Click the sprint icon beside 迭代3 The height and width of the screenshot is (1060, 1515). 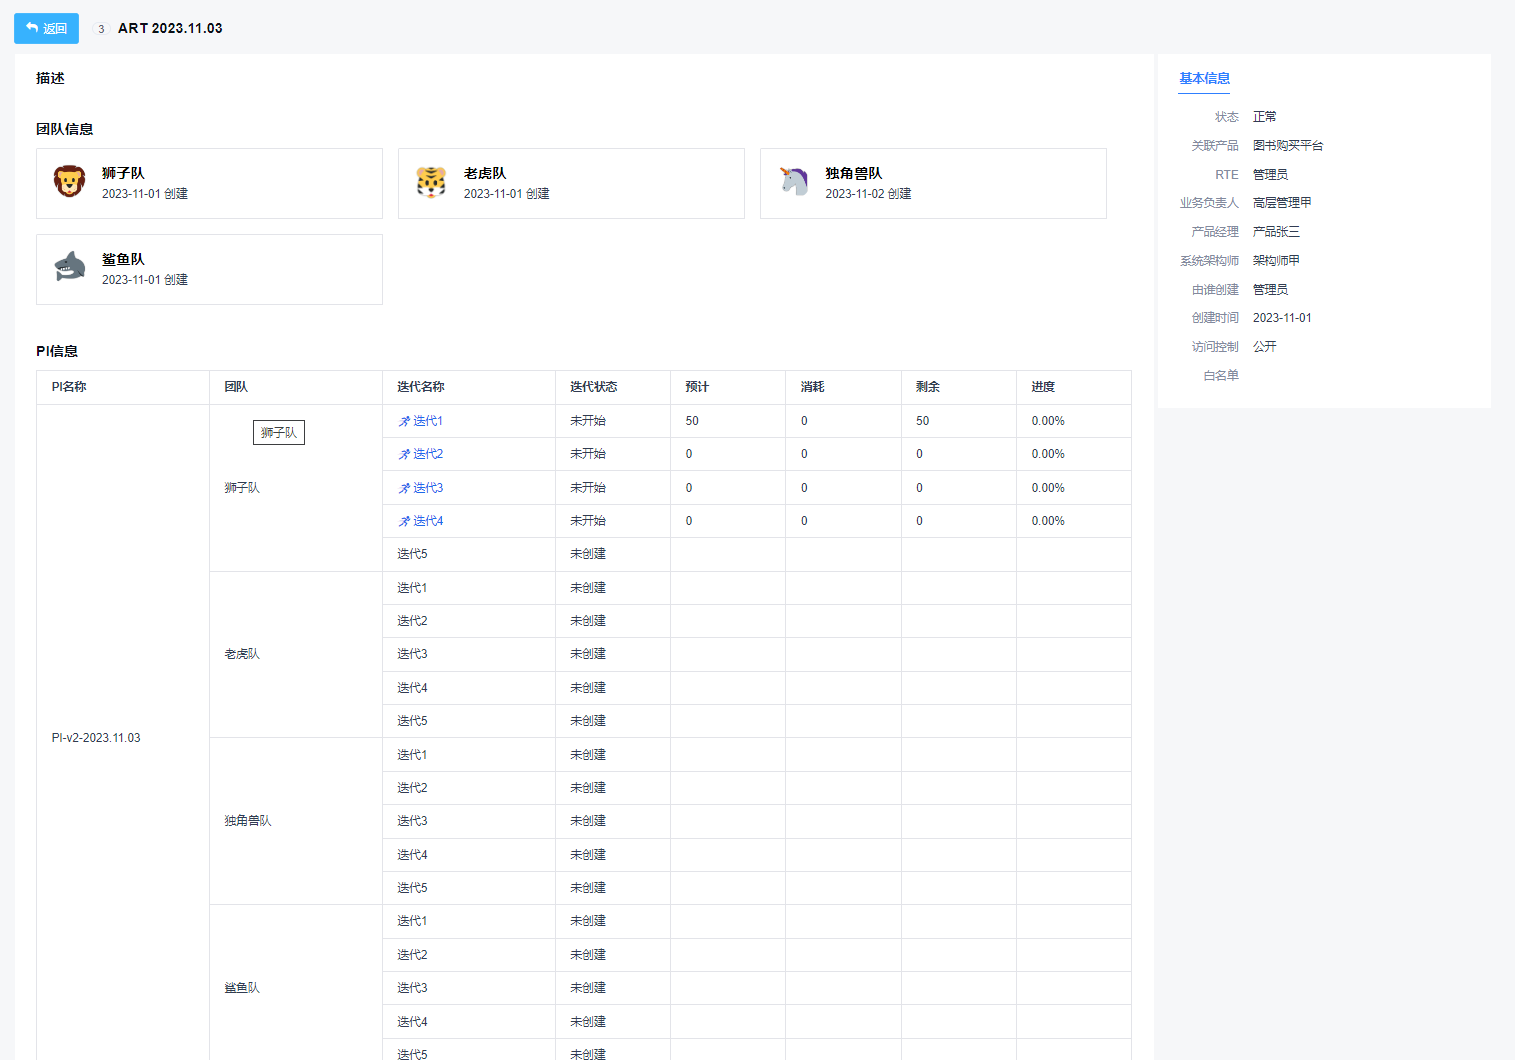tap(404, 489)
